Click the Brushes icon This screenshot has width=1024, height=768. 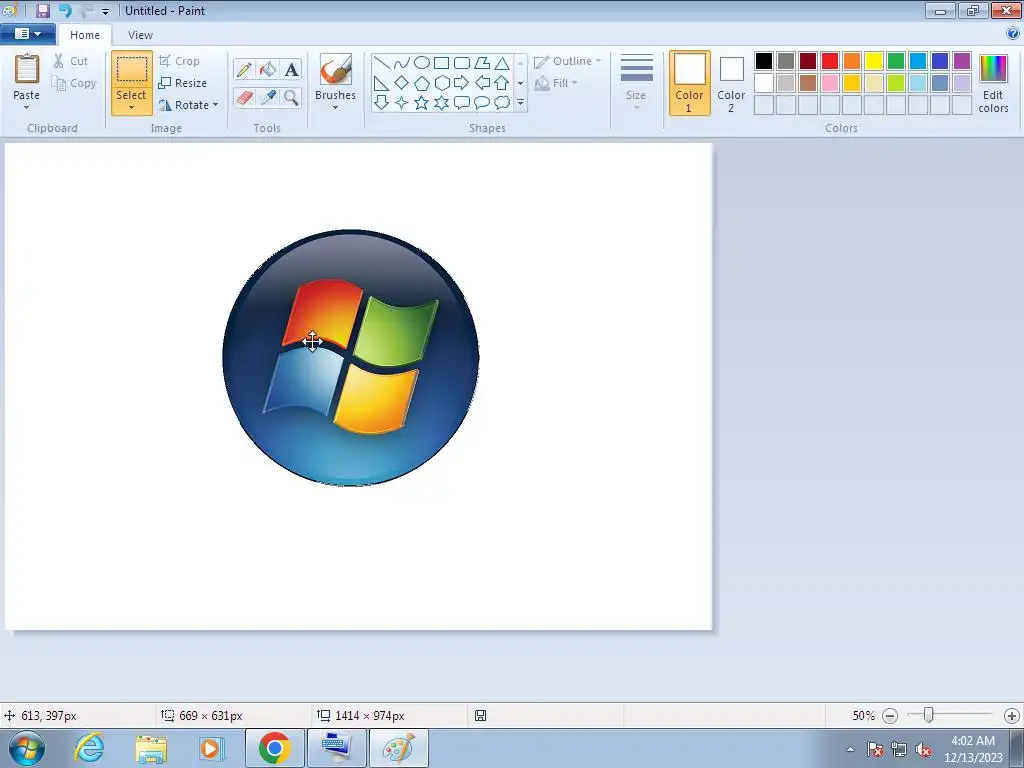(x=336, y=69)
